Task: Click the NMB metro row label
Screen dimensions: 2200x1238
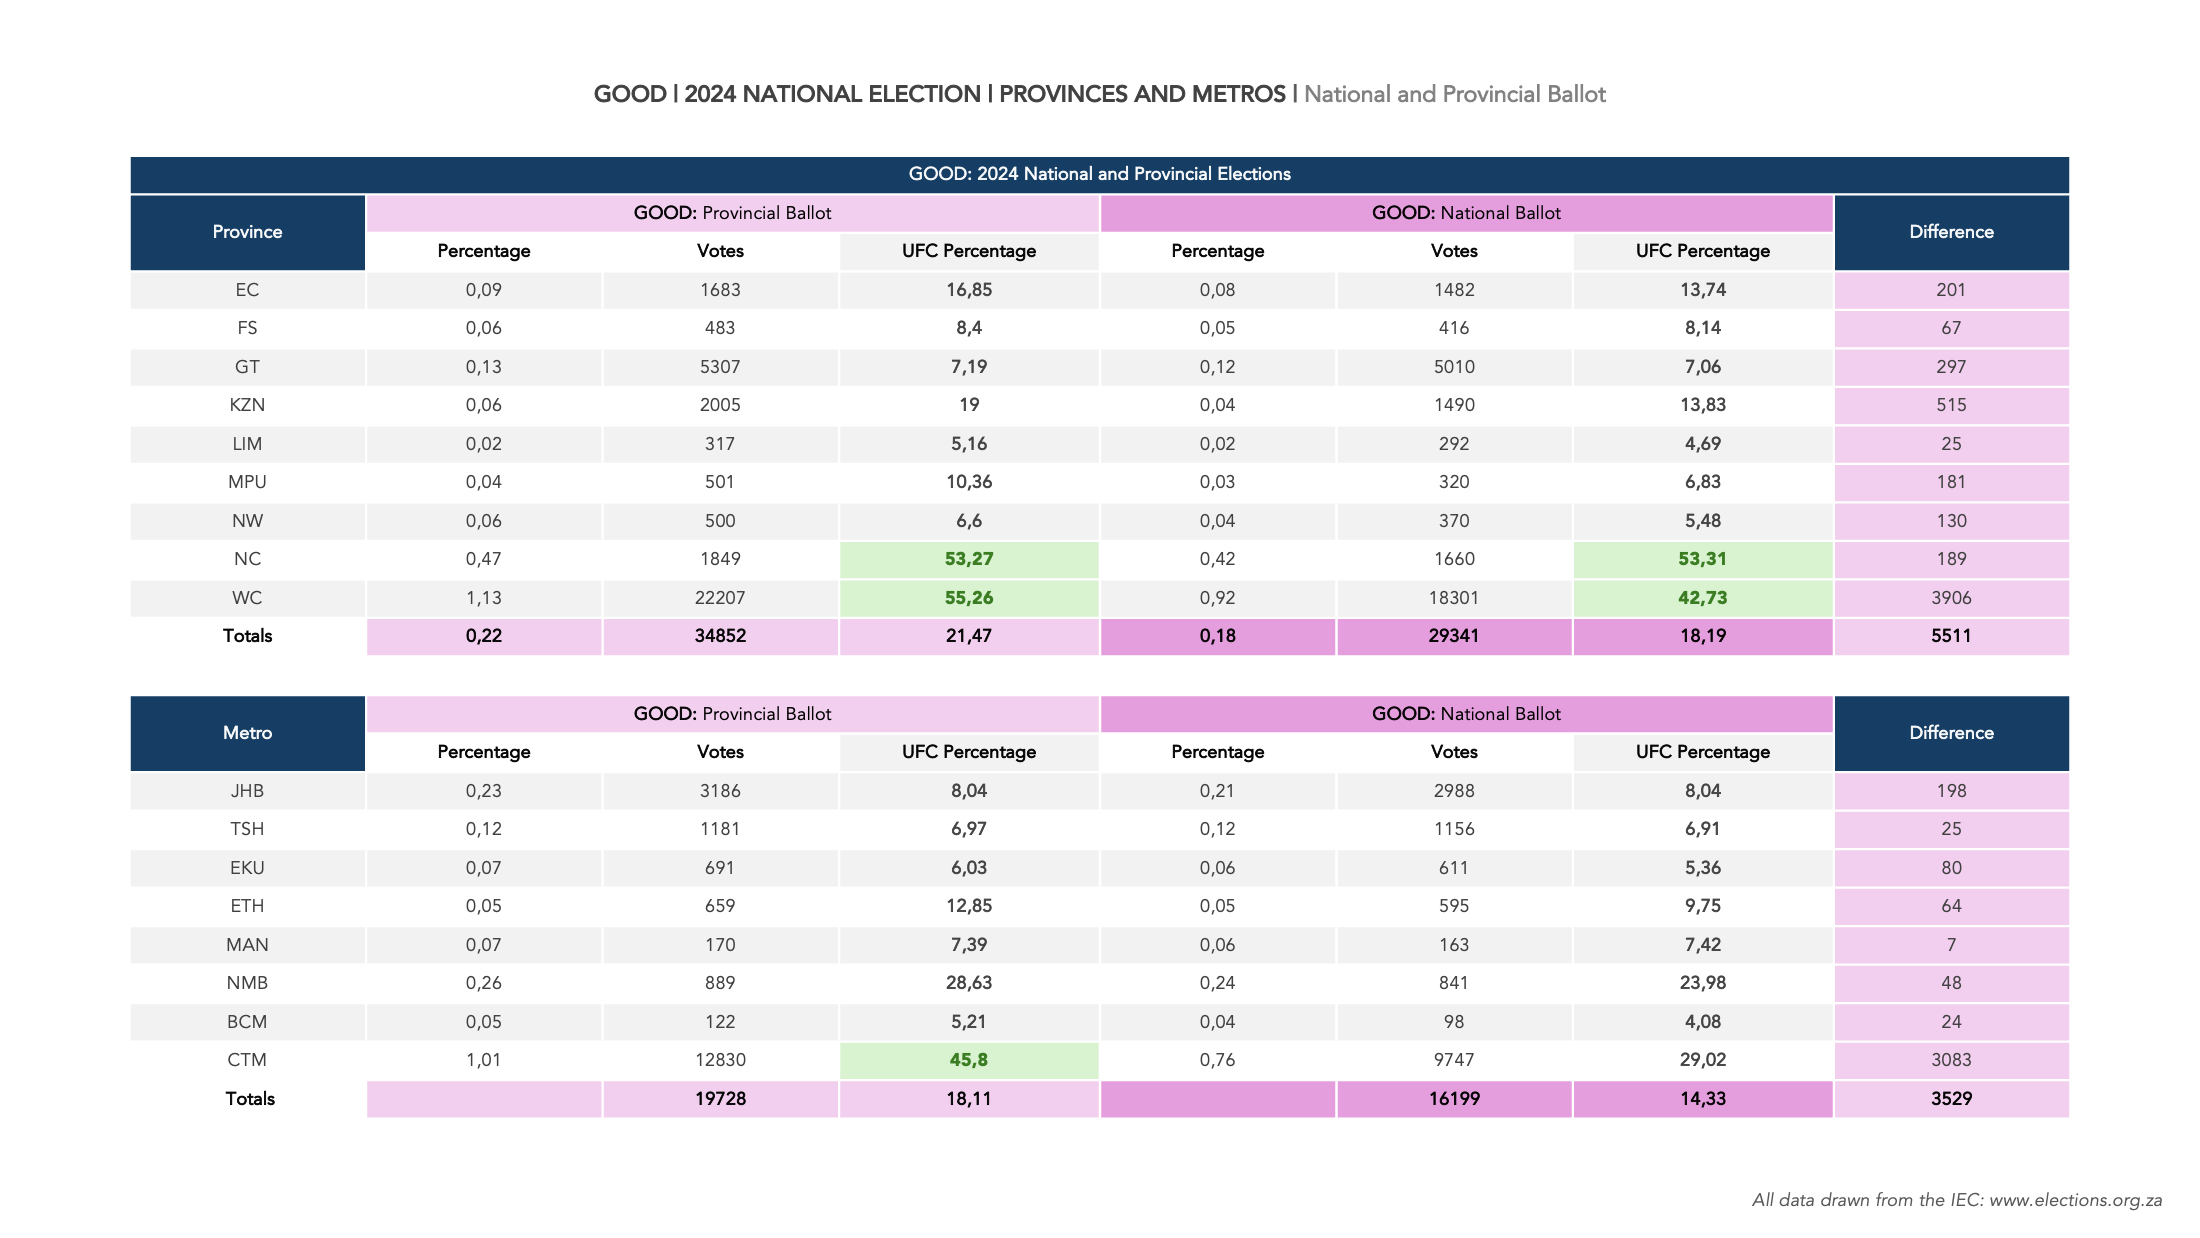Action: [x=247, y=983]
